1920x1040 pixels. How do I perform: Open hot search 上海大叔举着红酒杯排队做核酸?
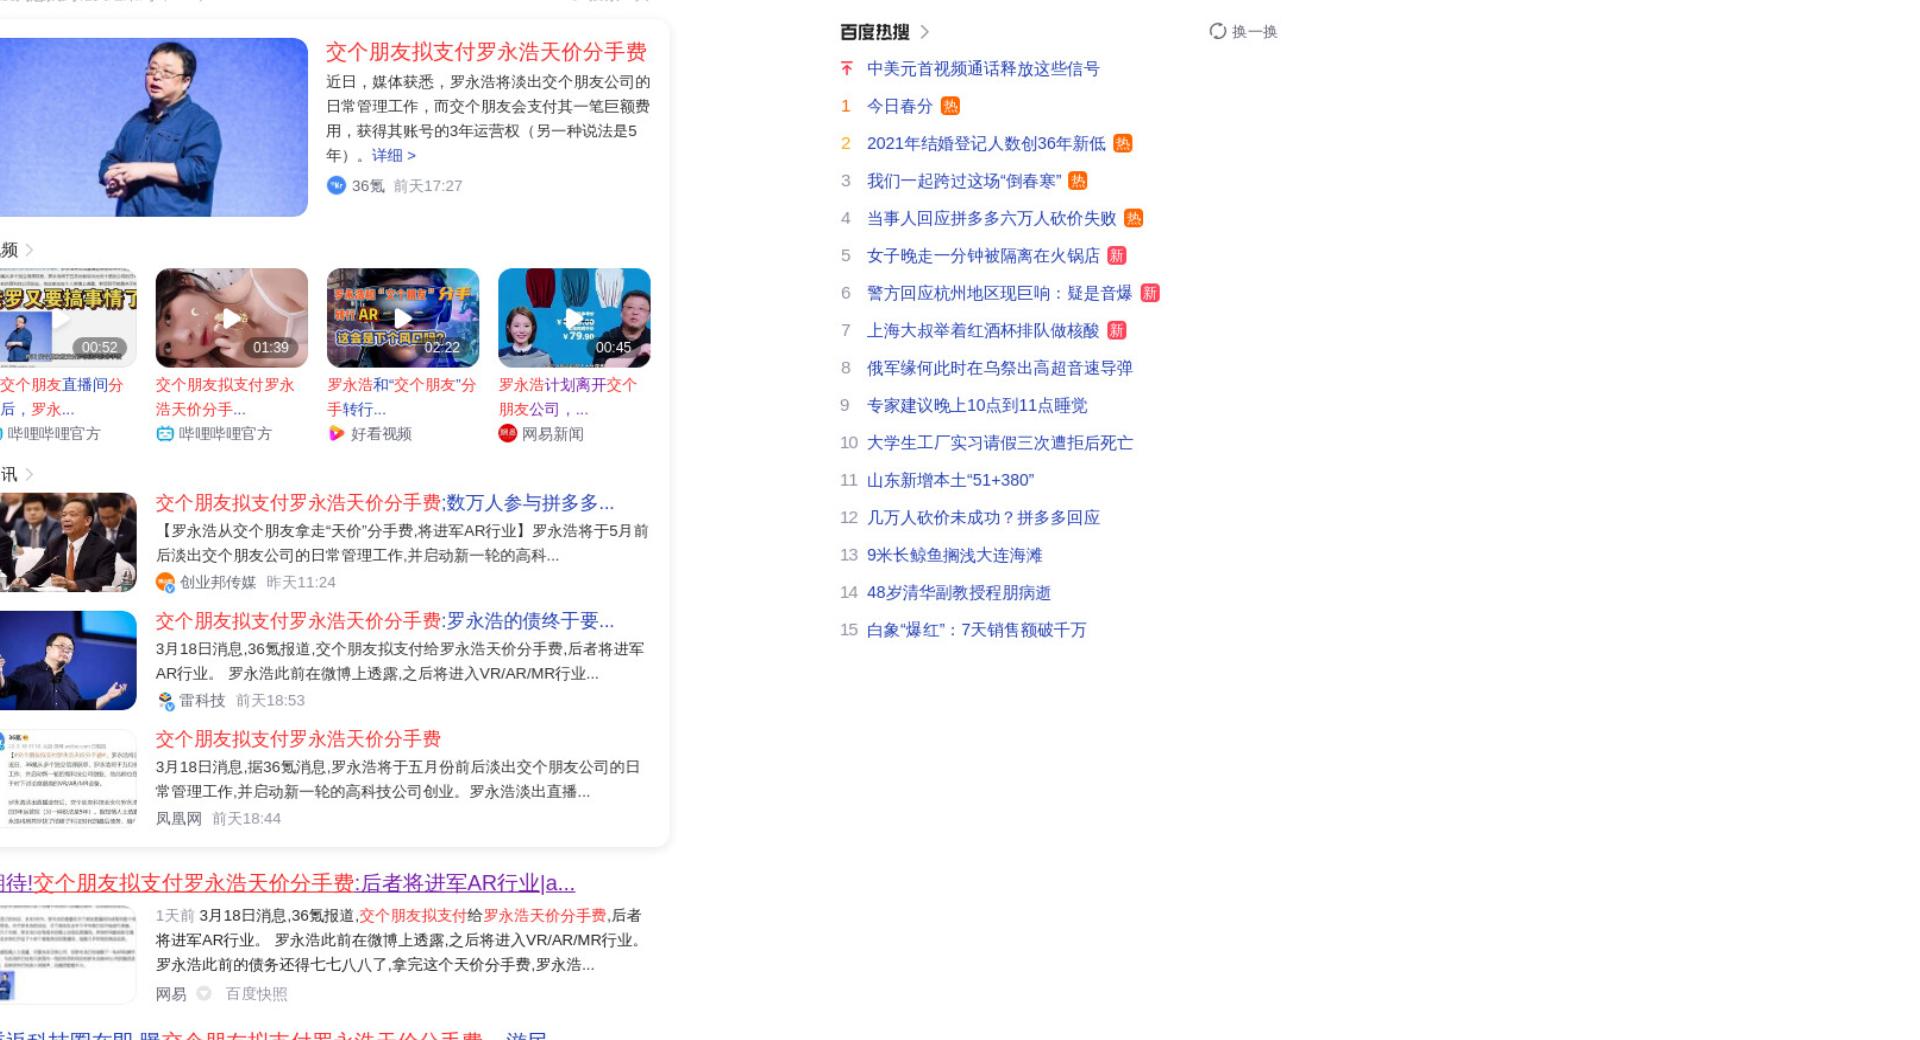[x=983, y=331]
